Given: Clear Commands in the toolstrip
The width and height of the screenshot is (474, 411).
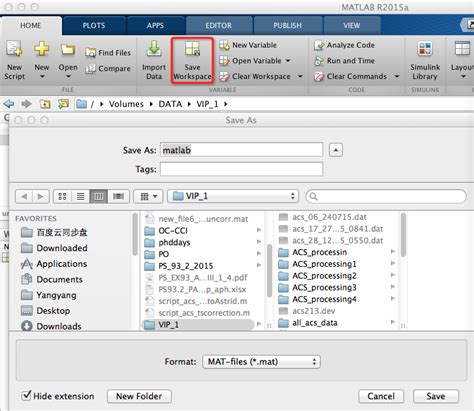Looking at the screenshot, I should [x=350, y=76].
